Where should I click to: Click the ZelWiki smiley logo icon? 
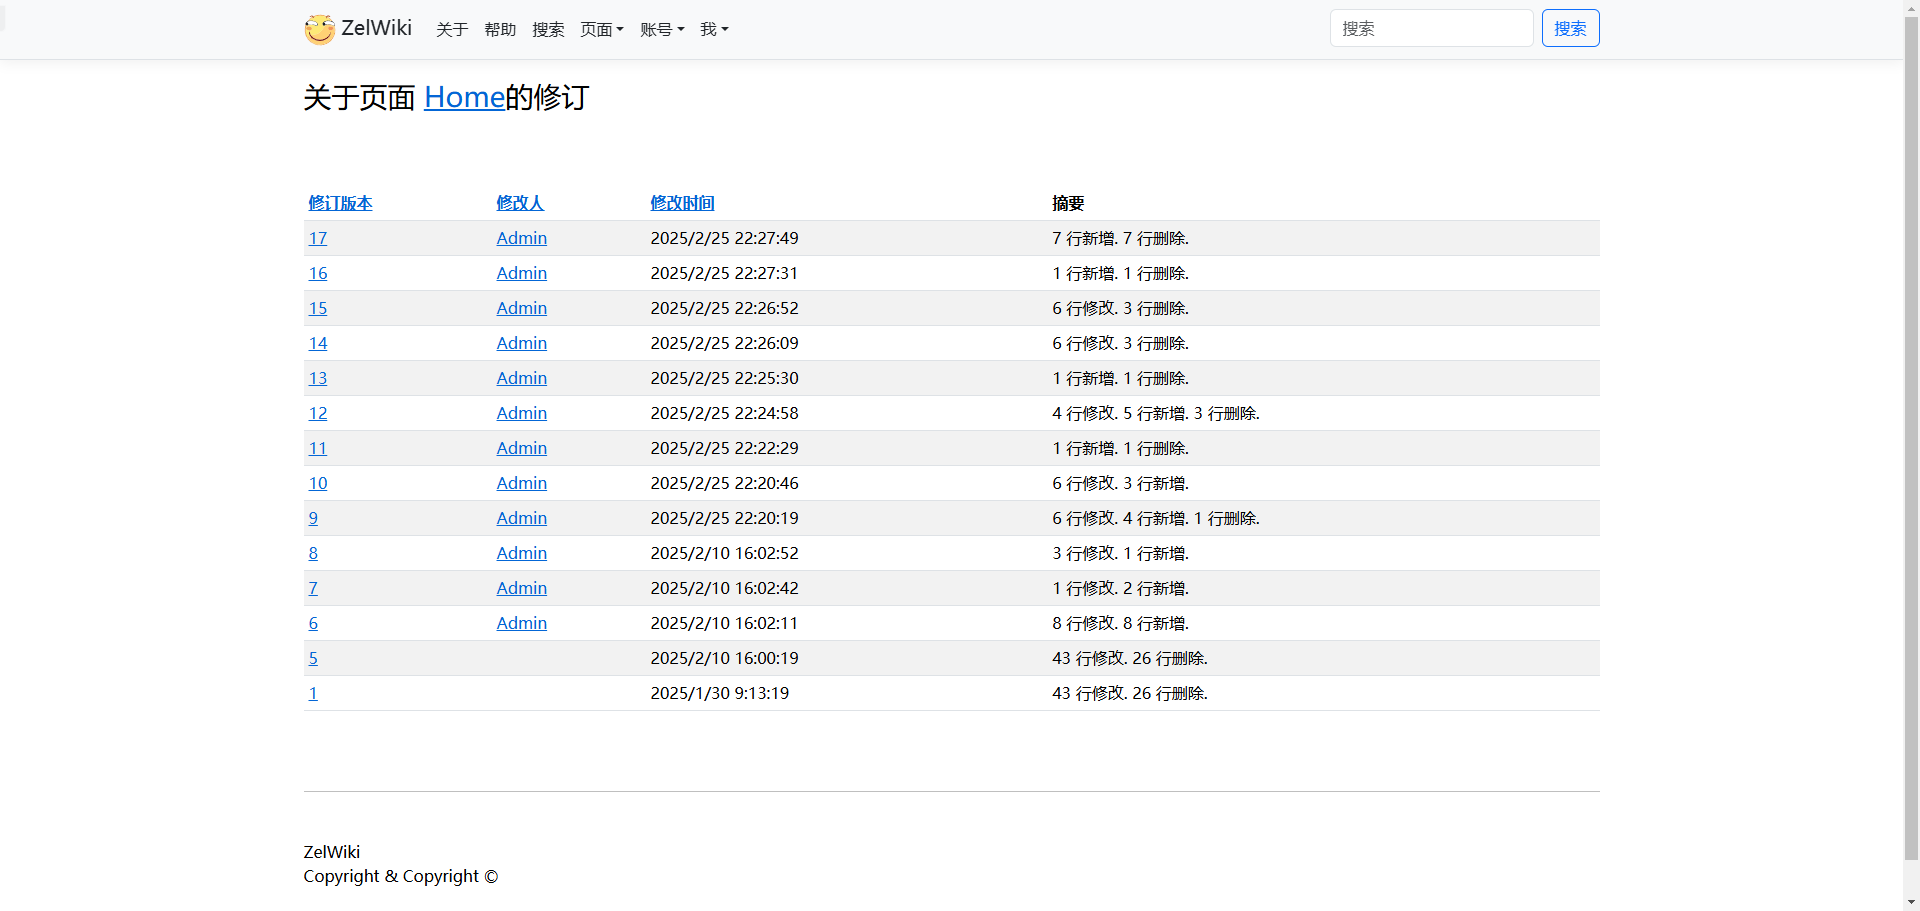tap(320, 29)
